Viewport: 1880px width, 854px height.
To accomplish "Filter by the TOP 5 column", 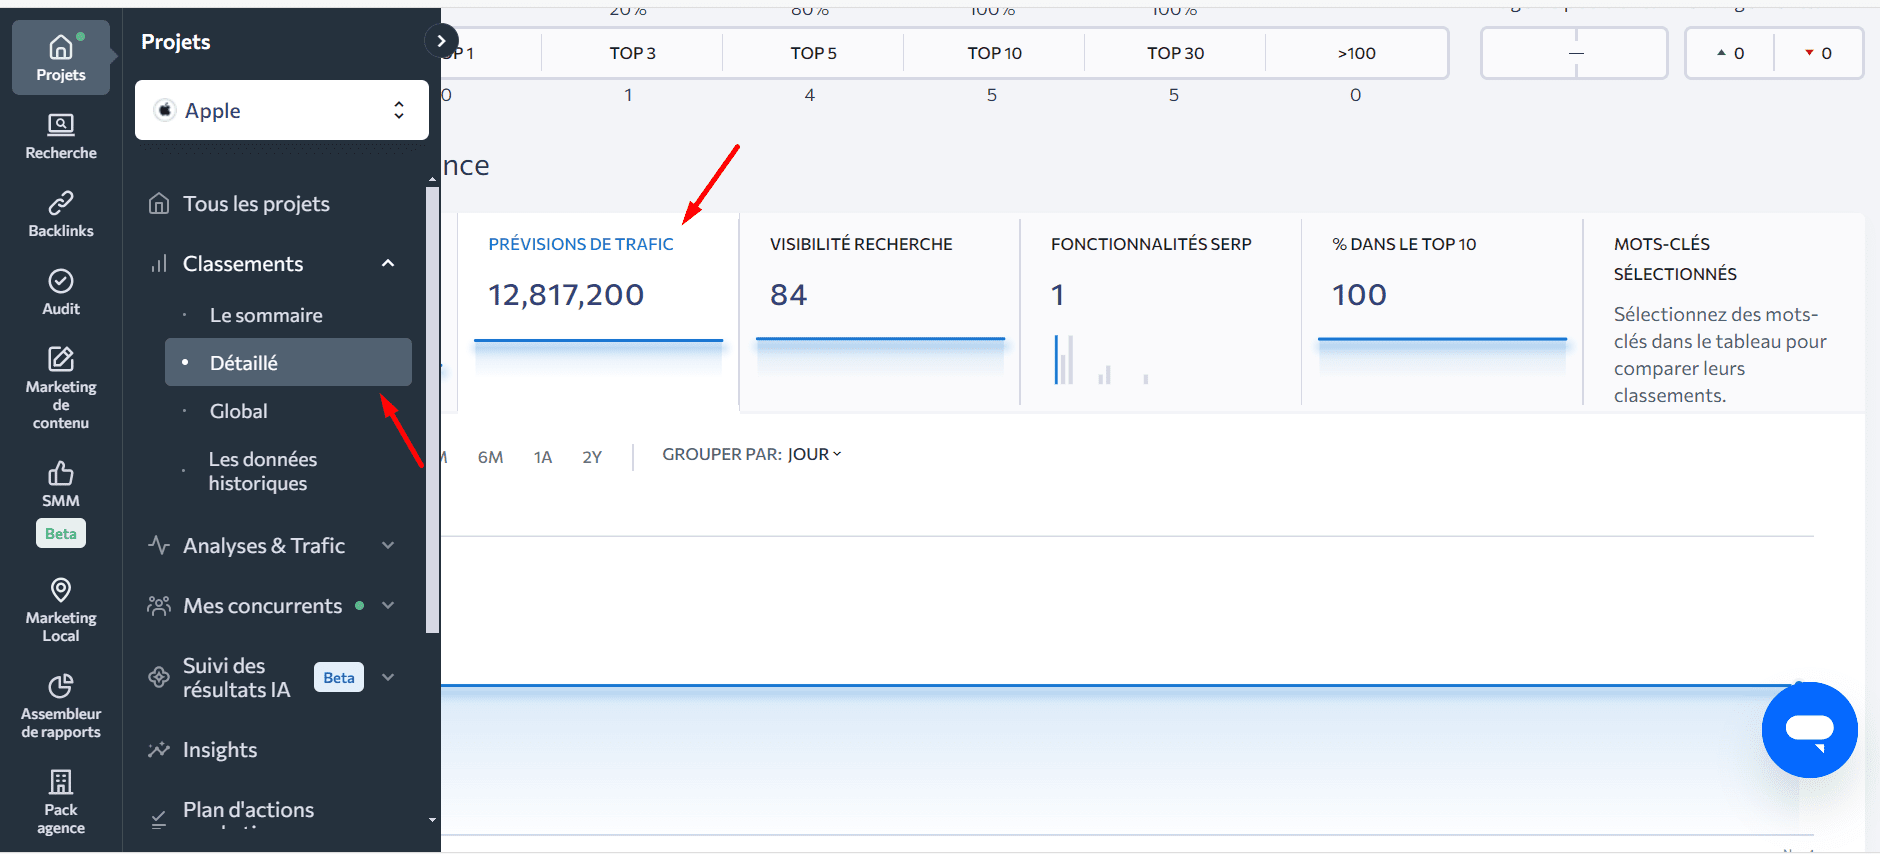I will (x=813, y=53).
